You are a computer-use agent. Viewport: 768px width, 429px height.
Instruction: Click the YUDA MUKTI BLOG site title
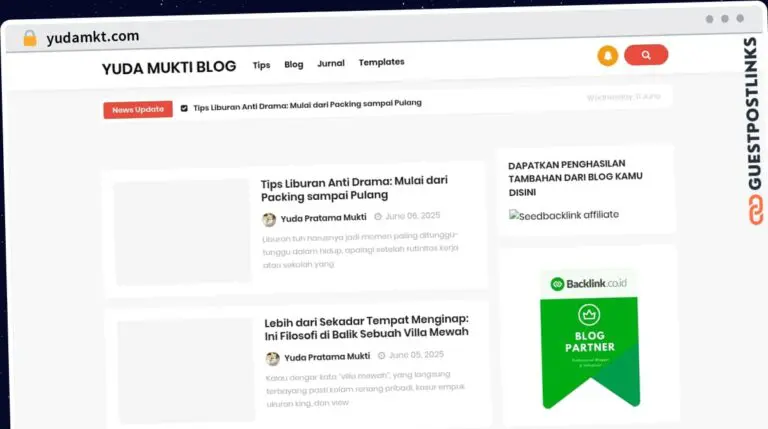(x=169, y=68)
